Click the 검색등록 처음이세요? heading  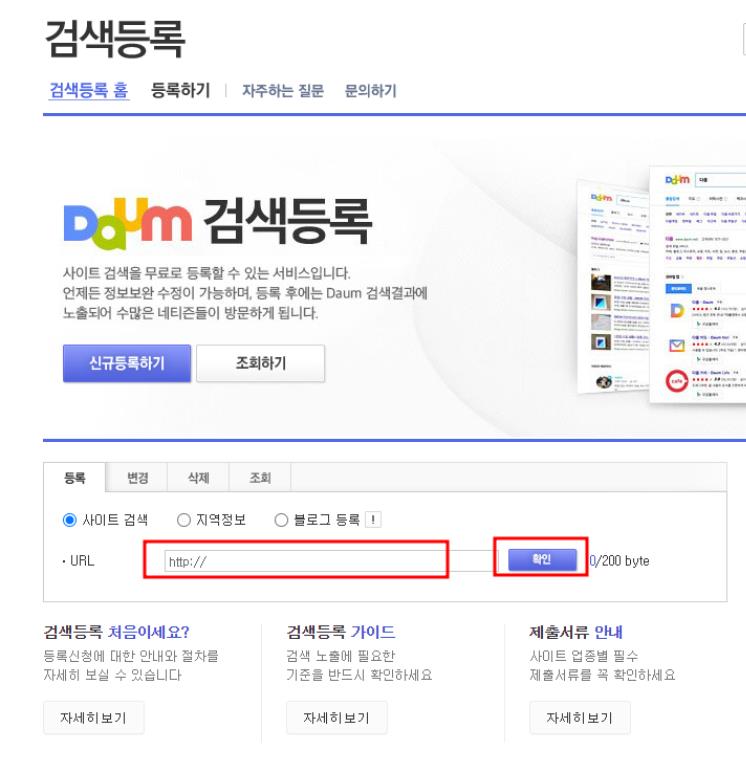coord(117,632)
